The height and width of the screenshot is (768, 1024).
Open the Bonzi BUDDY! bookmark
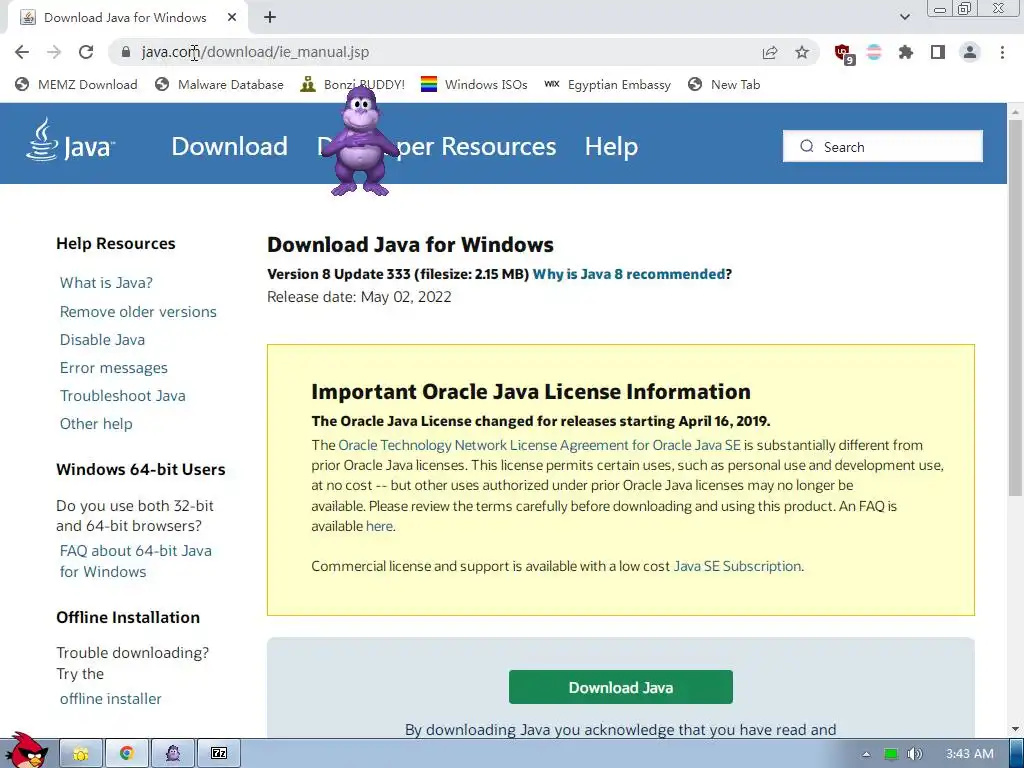point(353,85)
